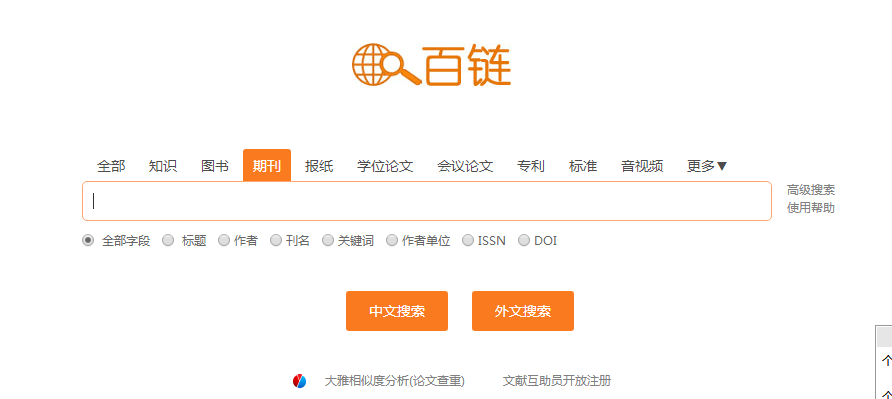Switch to the 标准 tab
The width and height of the screenshot is (892, 399).
tap(583, 166)
